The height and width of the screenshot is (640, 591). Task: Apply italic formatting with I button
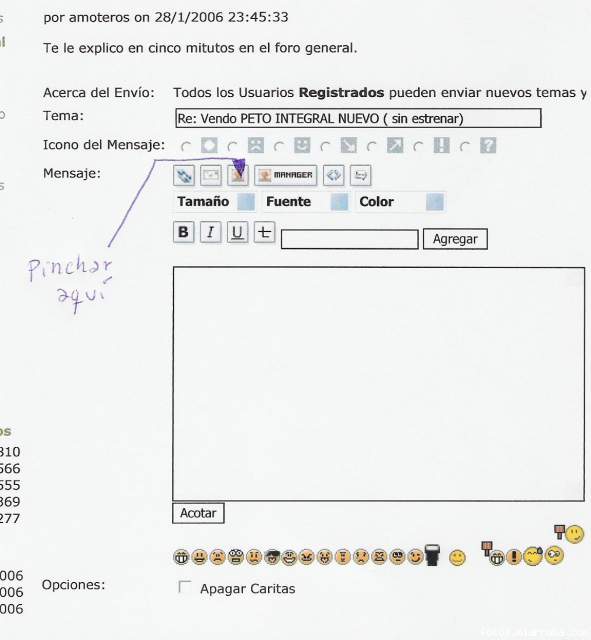point(211,232)
